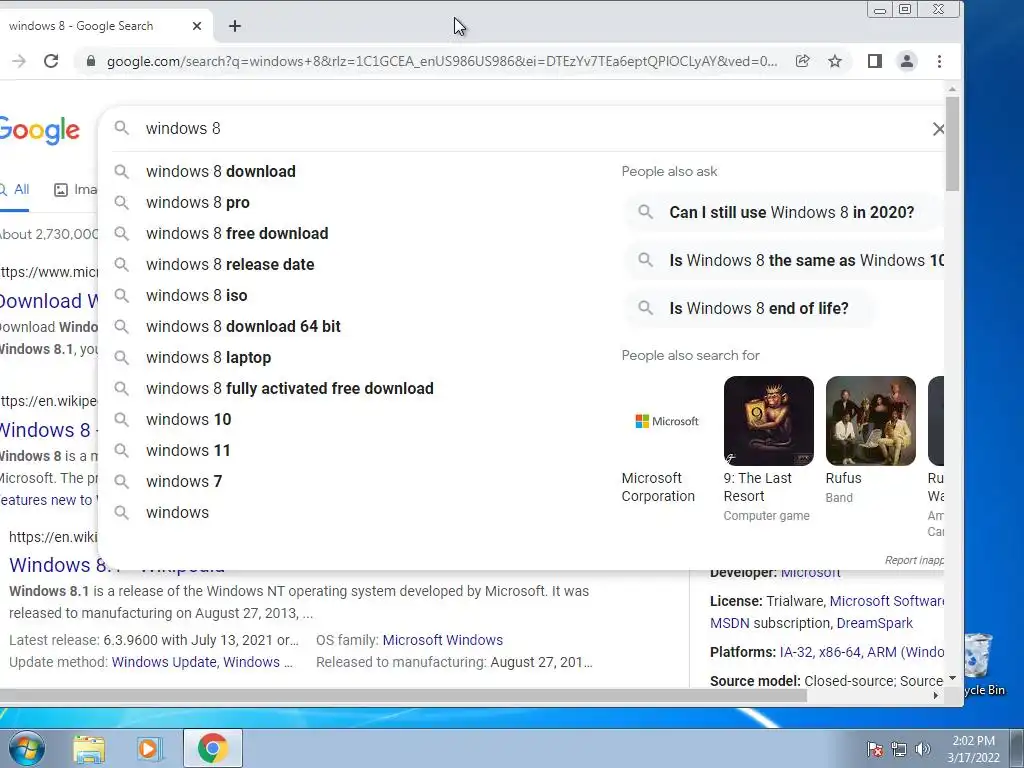Click search icon beside 'windows 8 download'
This screenshot has width=1024, height=768.
(x=121, y=171)
